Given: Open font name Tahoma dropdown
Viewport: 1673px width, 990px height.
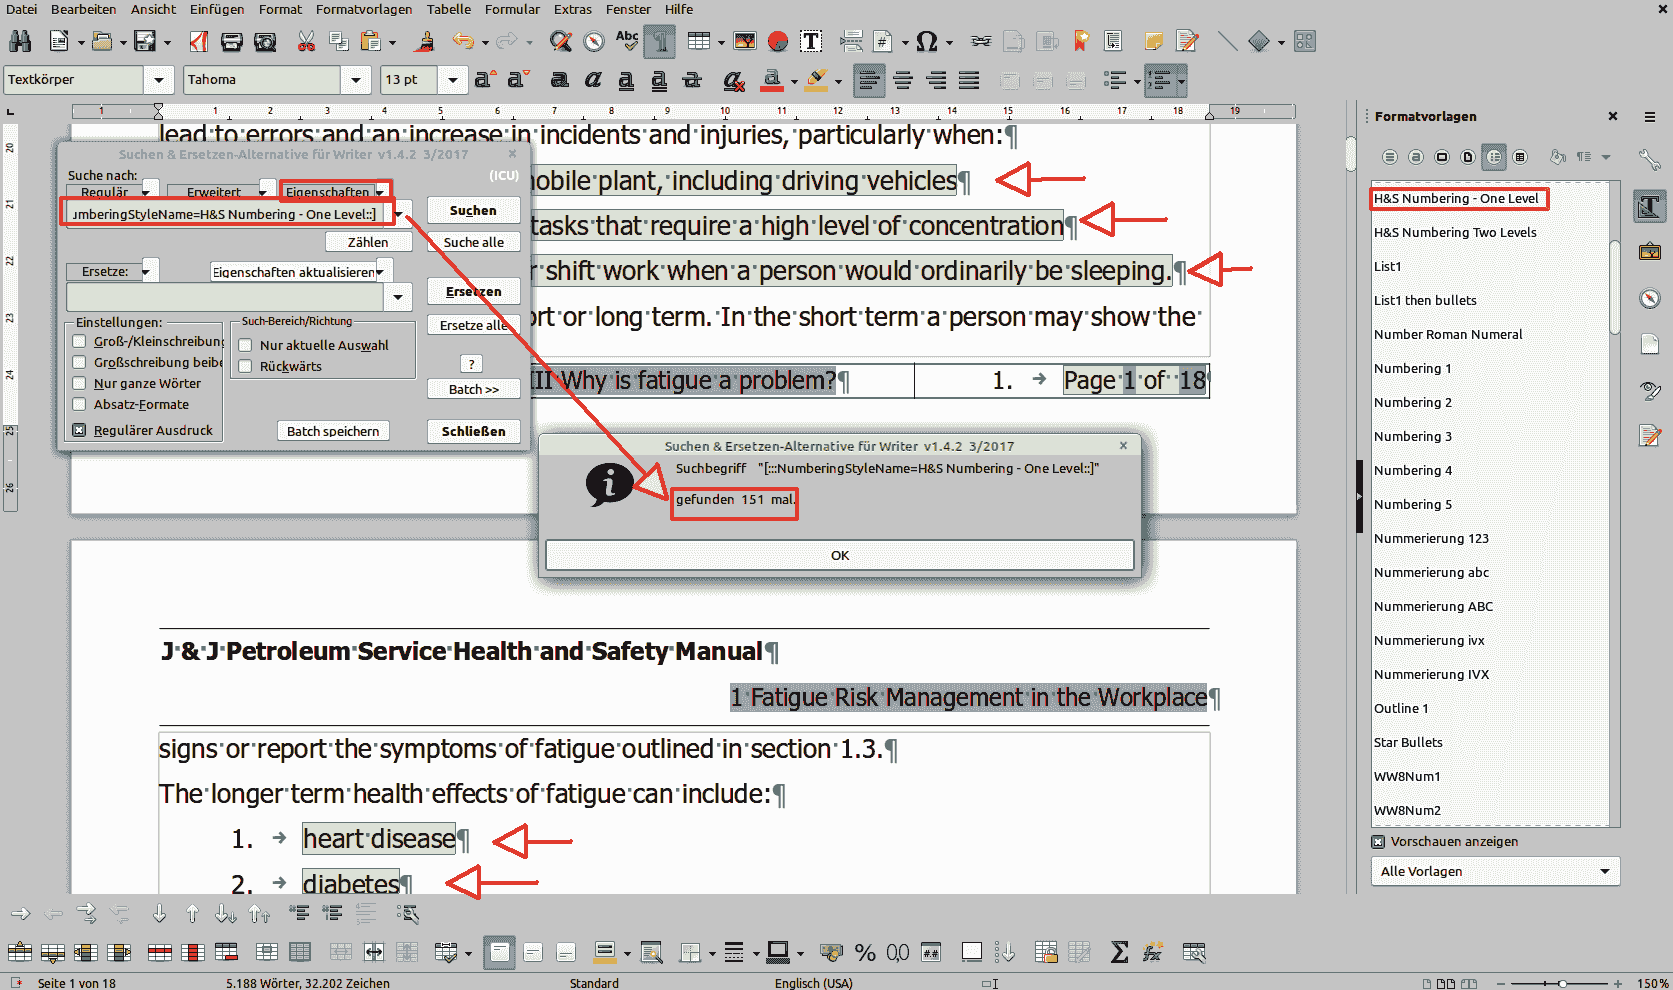Looking at the screenshot, I should coord(356,80).
